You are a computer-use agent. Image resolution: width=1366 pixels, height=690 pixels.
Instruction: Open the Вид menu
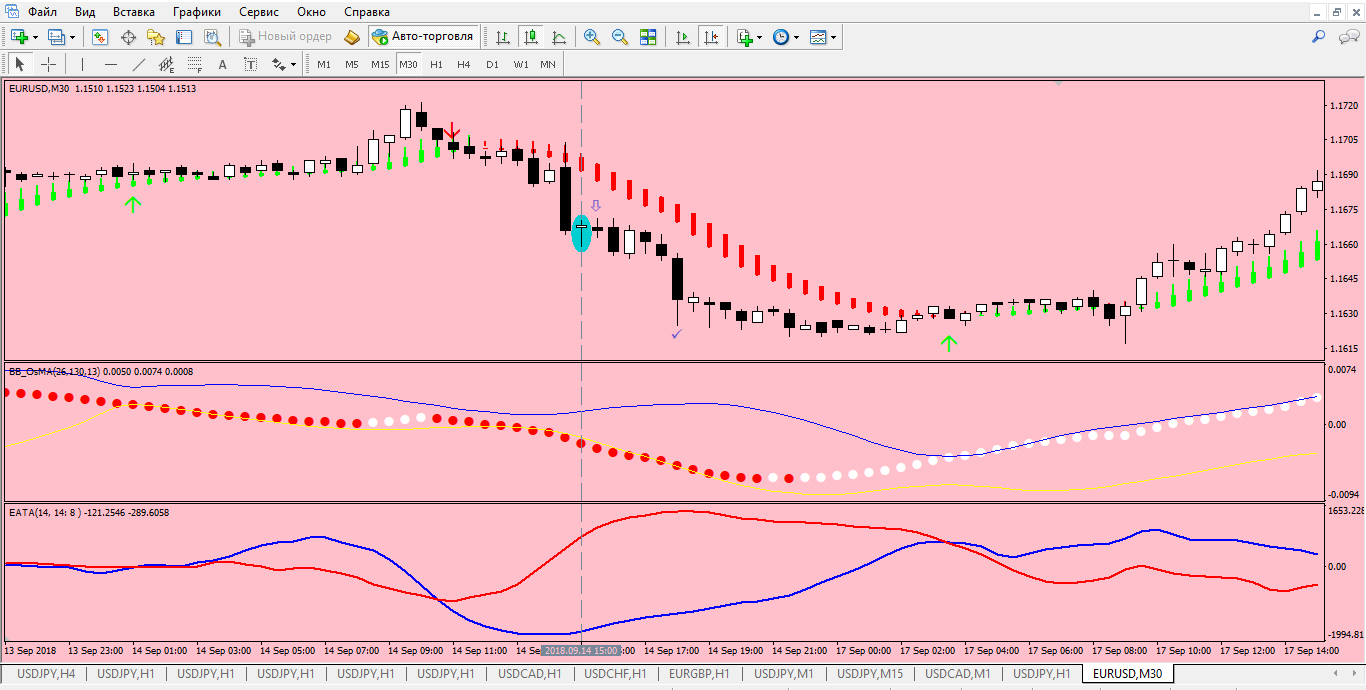85,12
